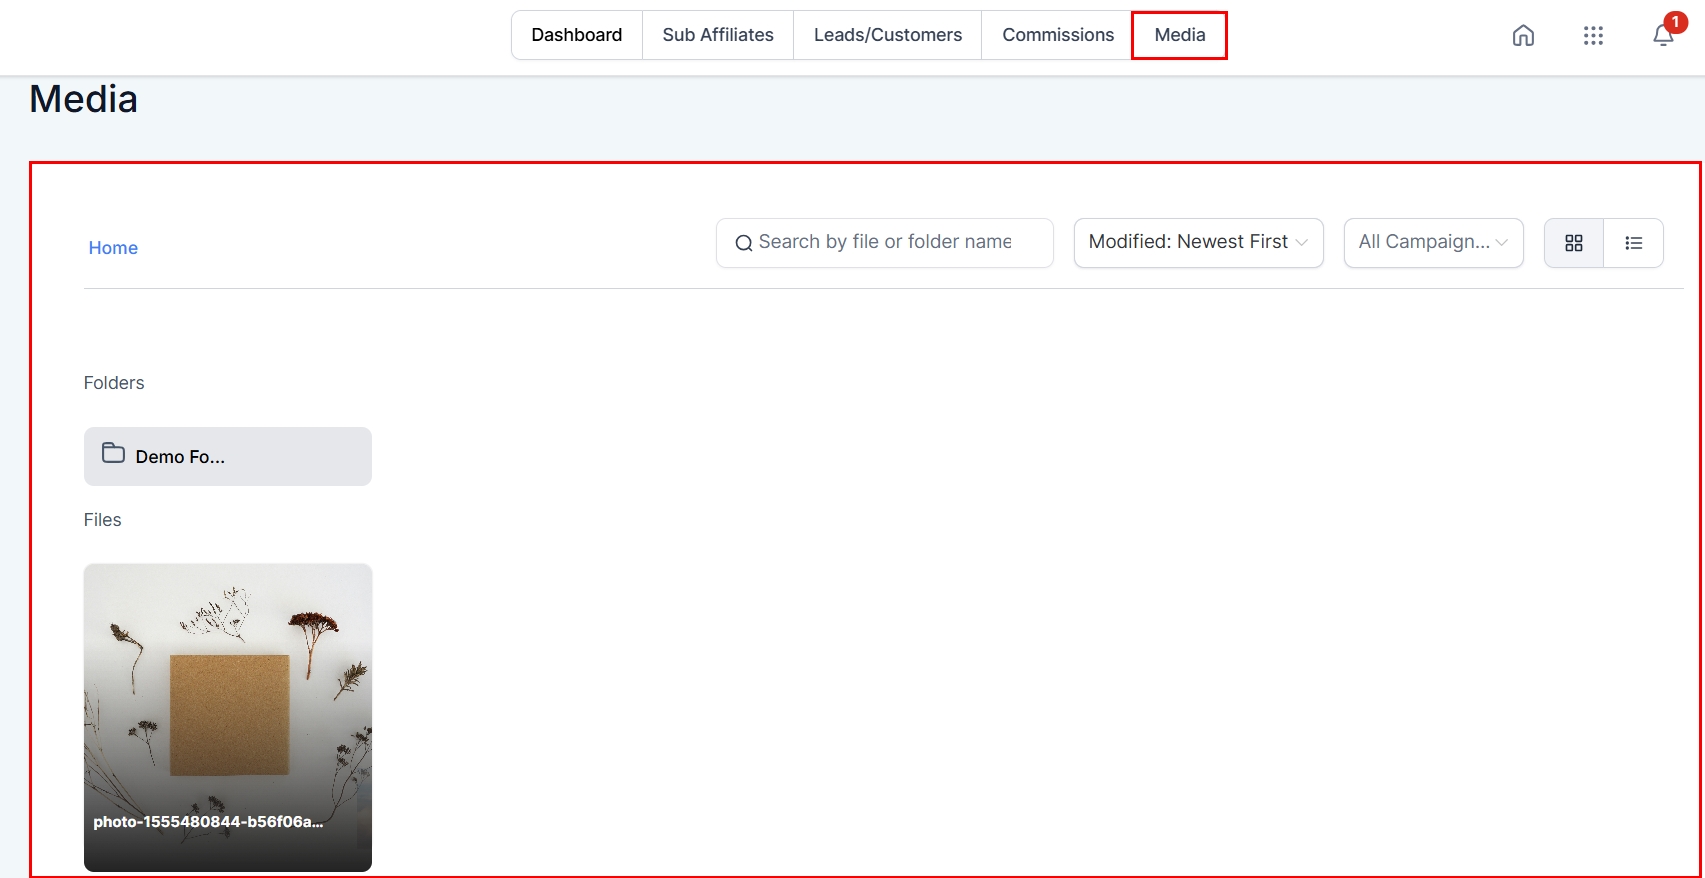Open the notifications bell
This screenshot has height=878, width=1705.
[1662, 37]
